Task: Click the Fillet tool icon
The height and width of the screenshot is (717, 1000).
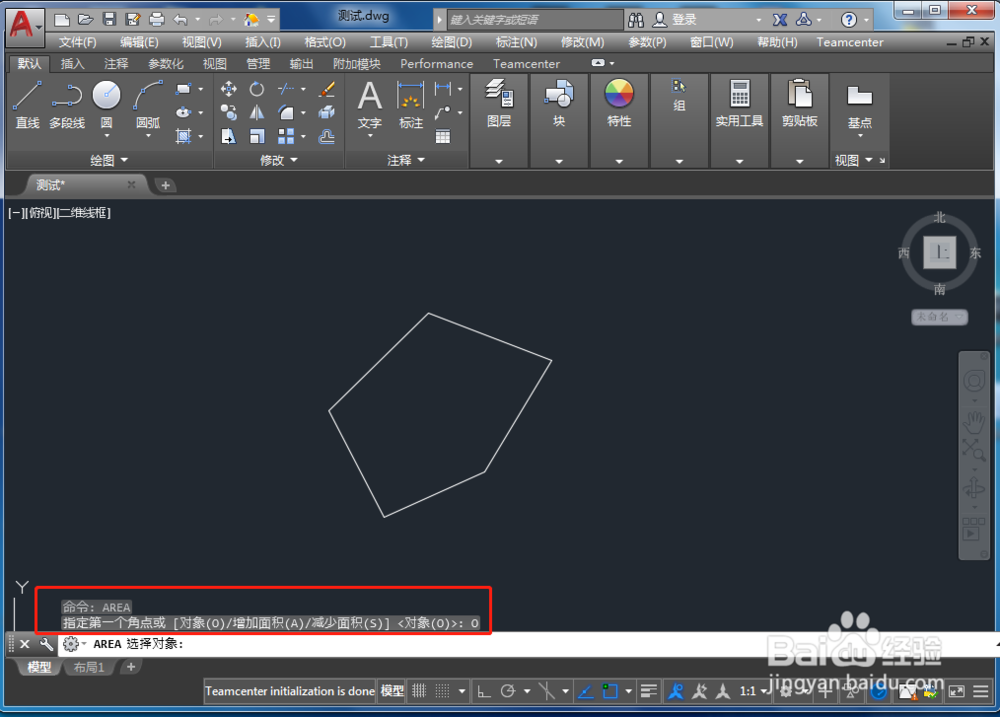Action: [x=286, y=113]
